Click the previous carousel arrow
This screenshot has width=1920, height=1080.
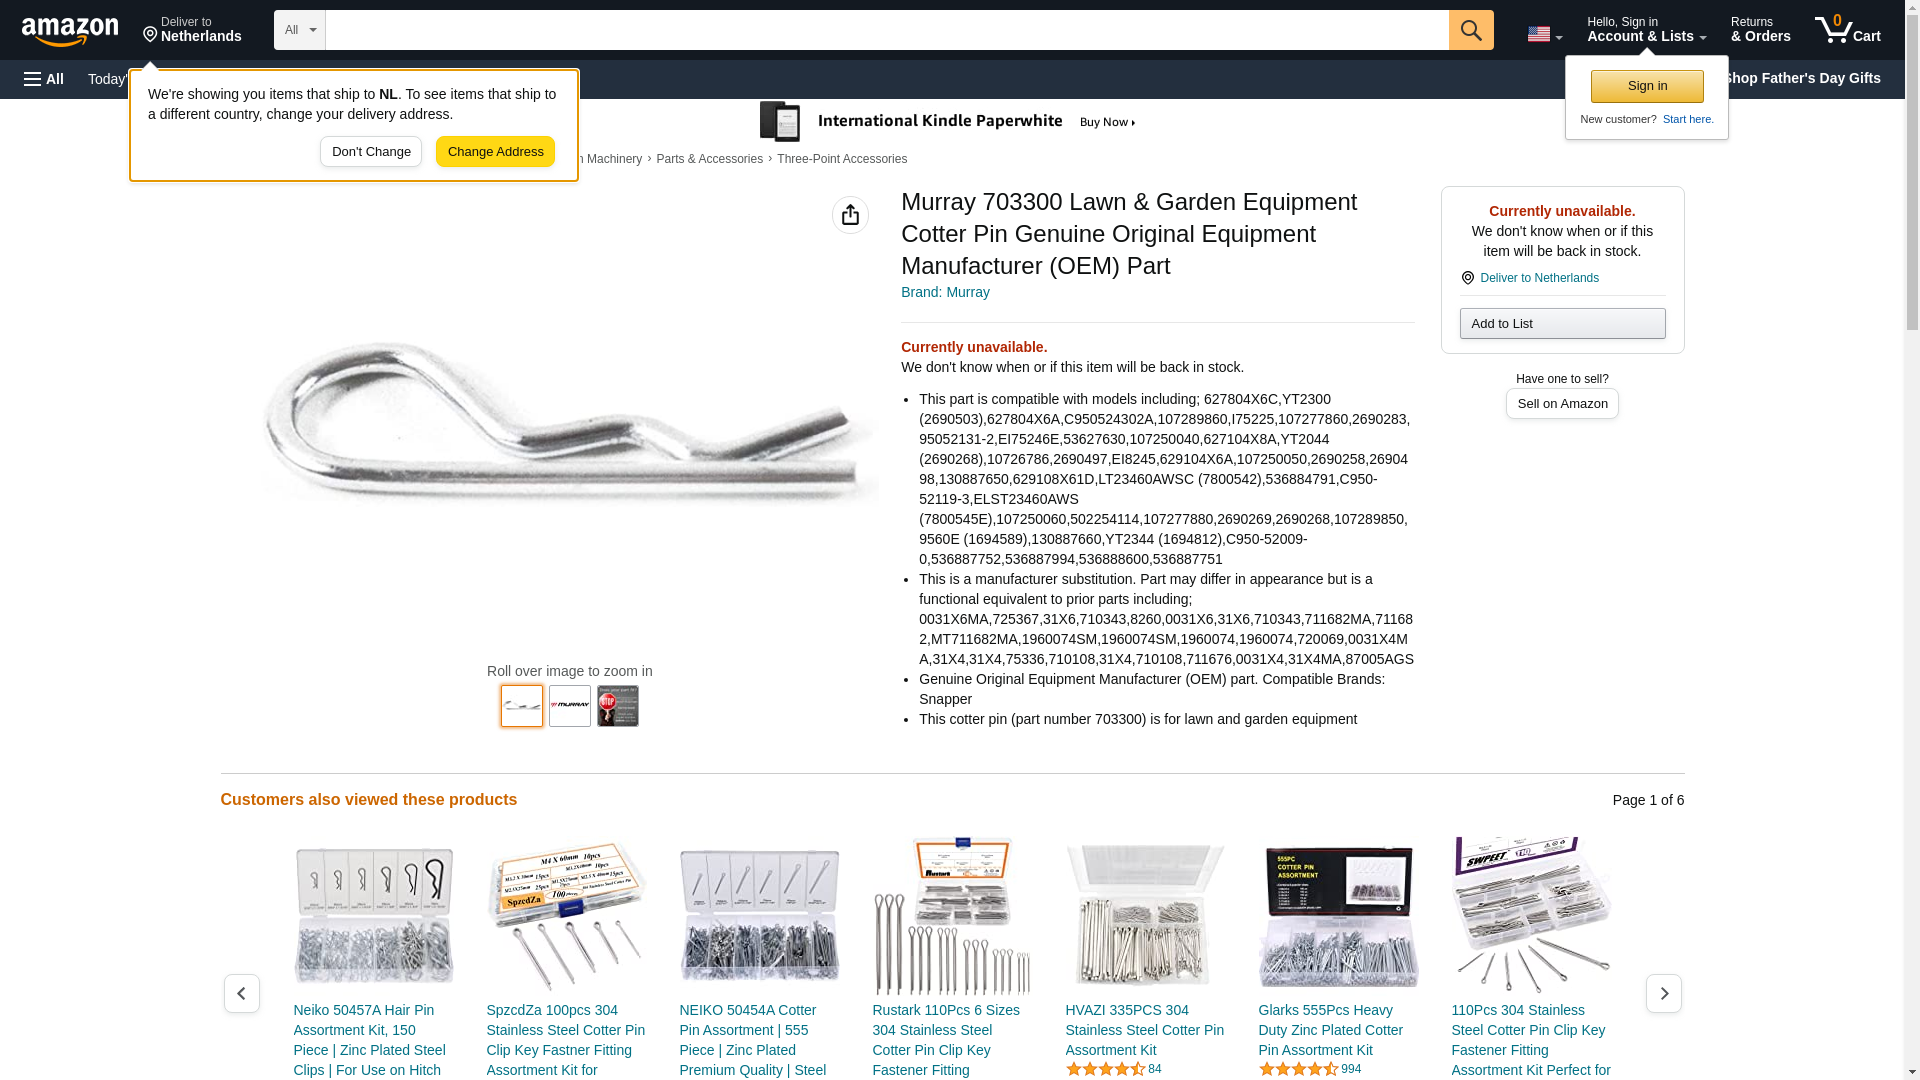point(242,993)
